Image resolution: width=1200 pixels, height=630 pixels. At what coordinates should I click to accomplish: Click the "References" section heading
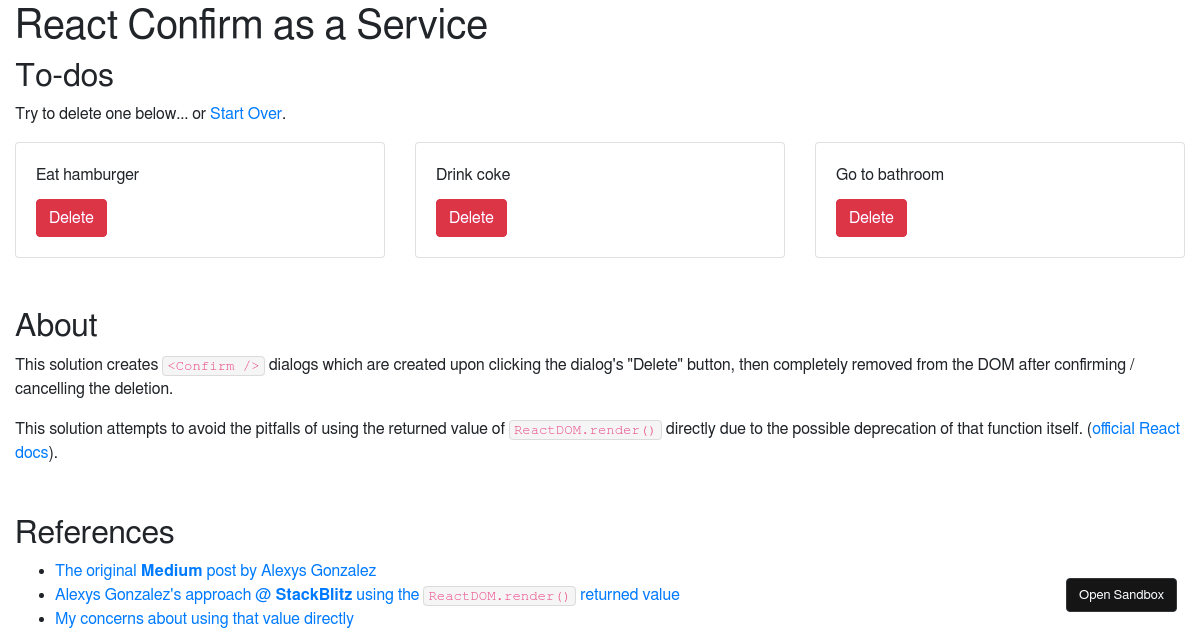(94, 532)
